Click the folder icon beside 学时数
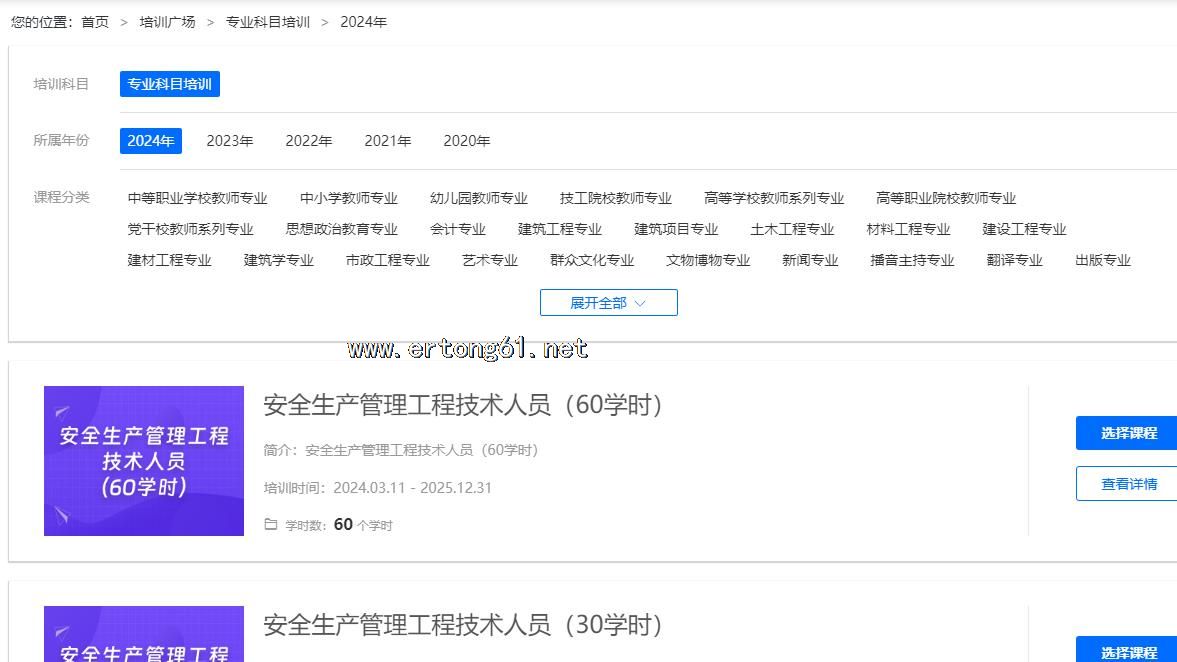 [x=270, y=524]
